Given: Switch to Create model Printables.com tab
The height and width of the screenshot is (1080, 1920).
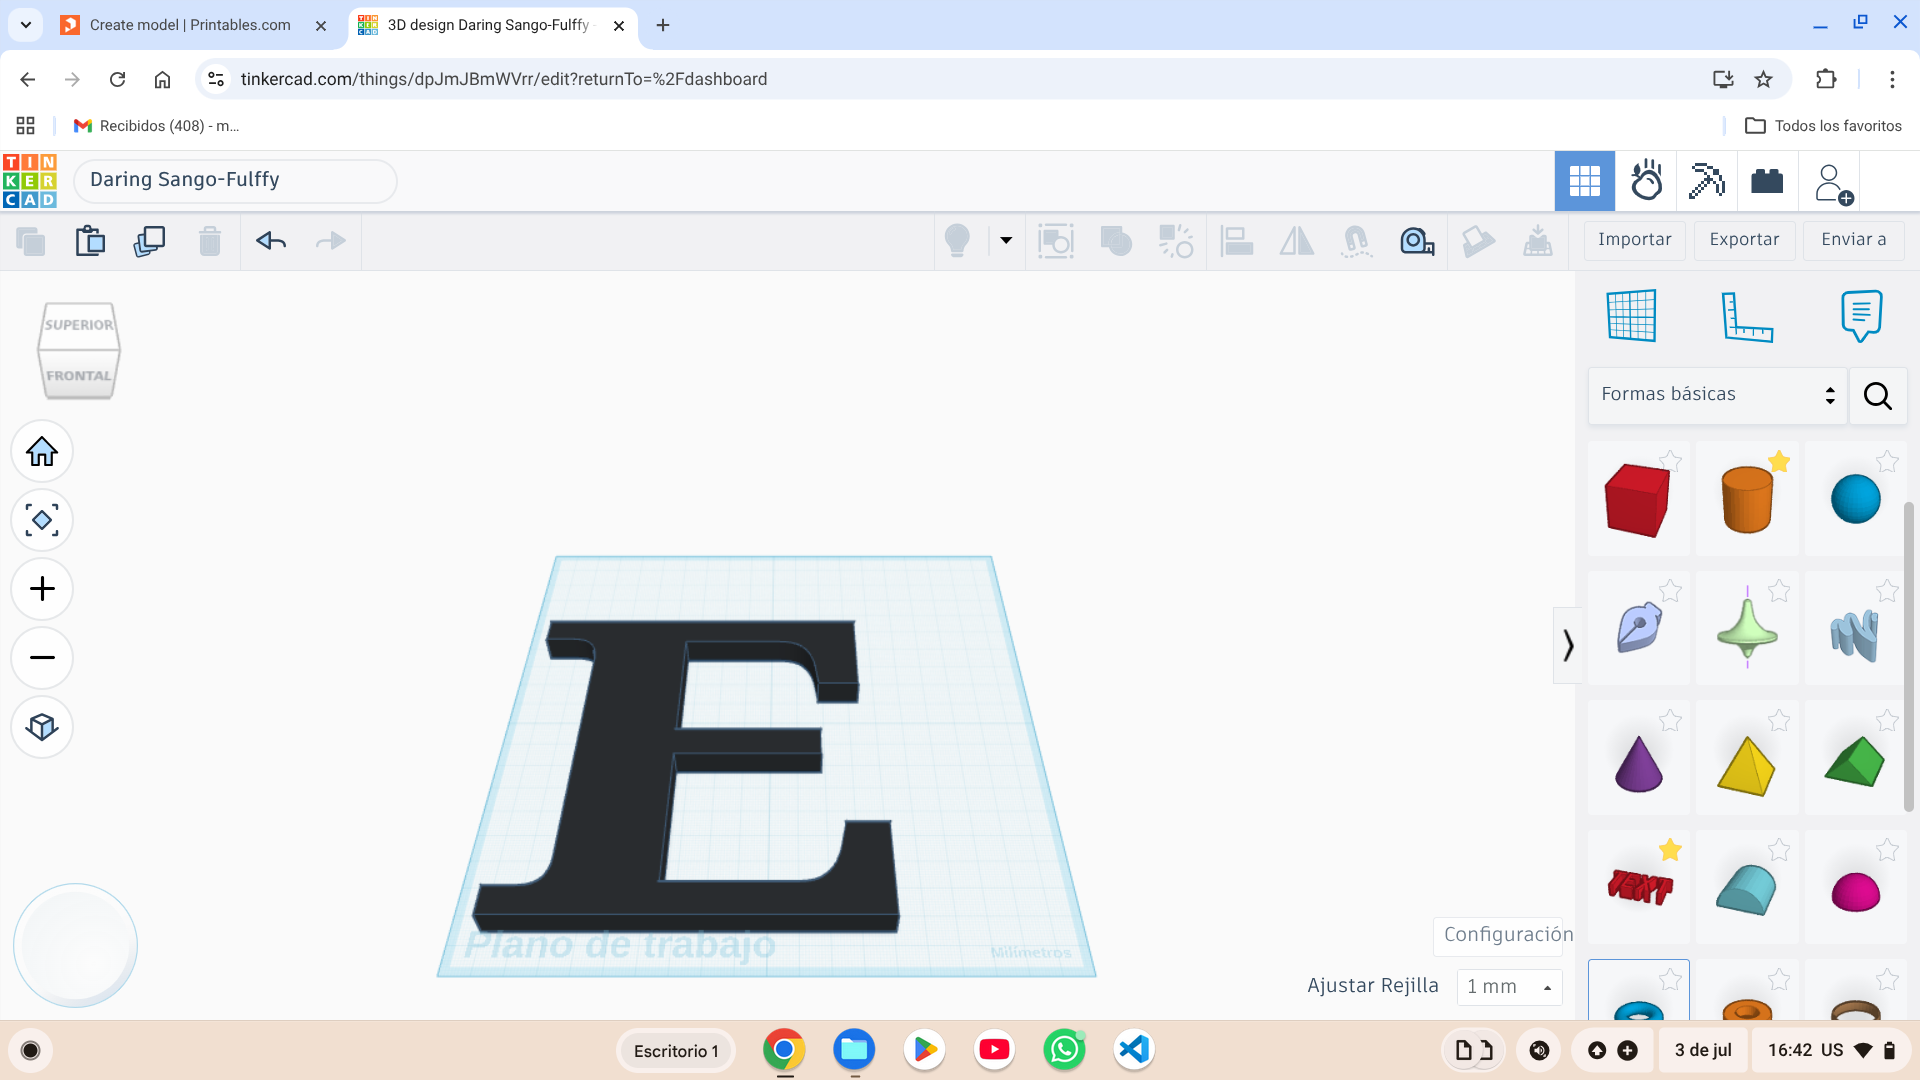Looking at the screenshot, I should click(190, 25).
